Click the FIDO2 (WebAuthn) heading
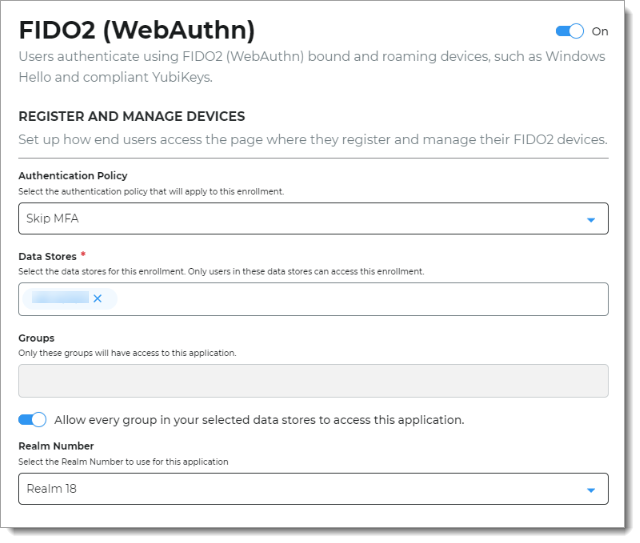Image resolution: width=640 pixels, height=543 pixels. click(x=137, y=30)
